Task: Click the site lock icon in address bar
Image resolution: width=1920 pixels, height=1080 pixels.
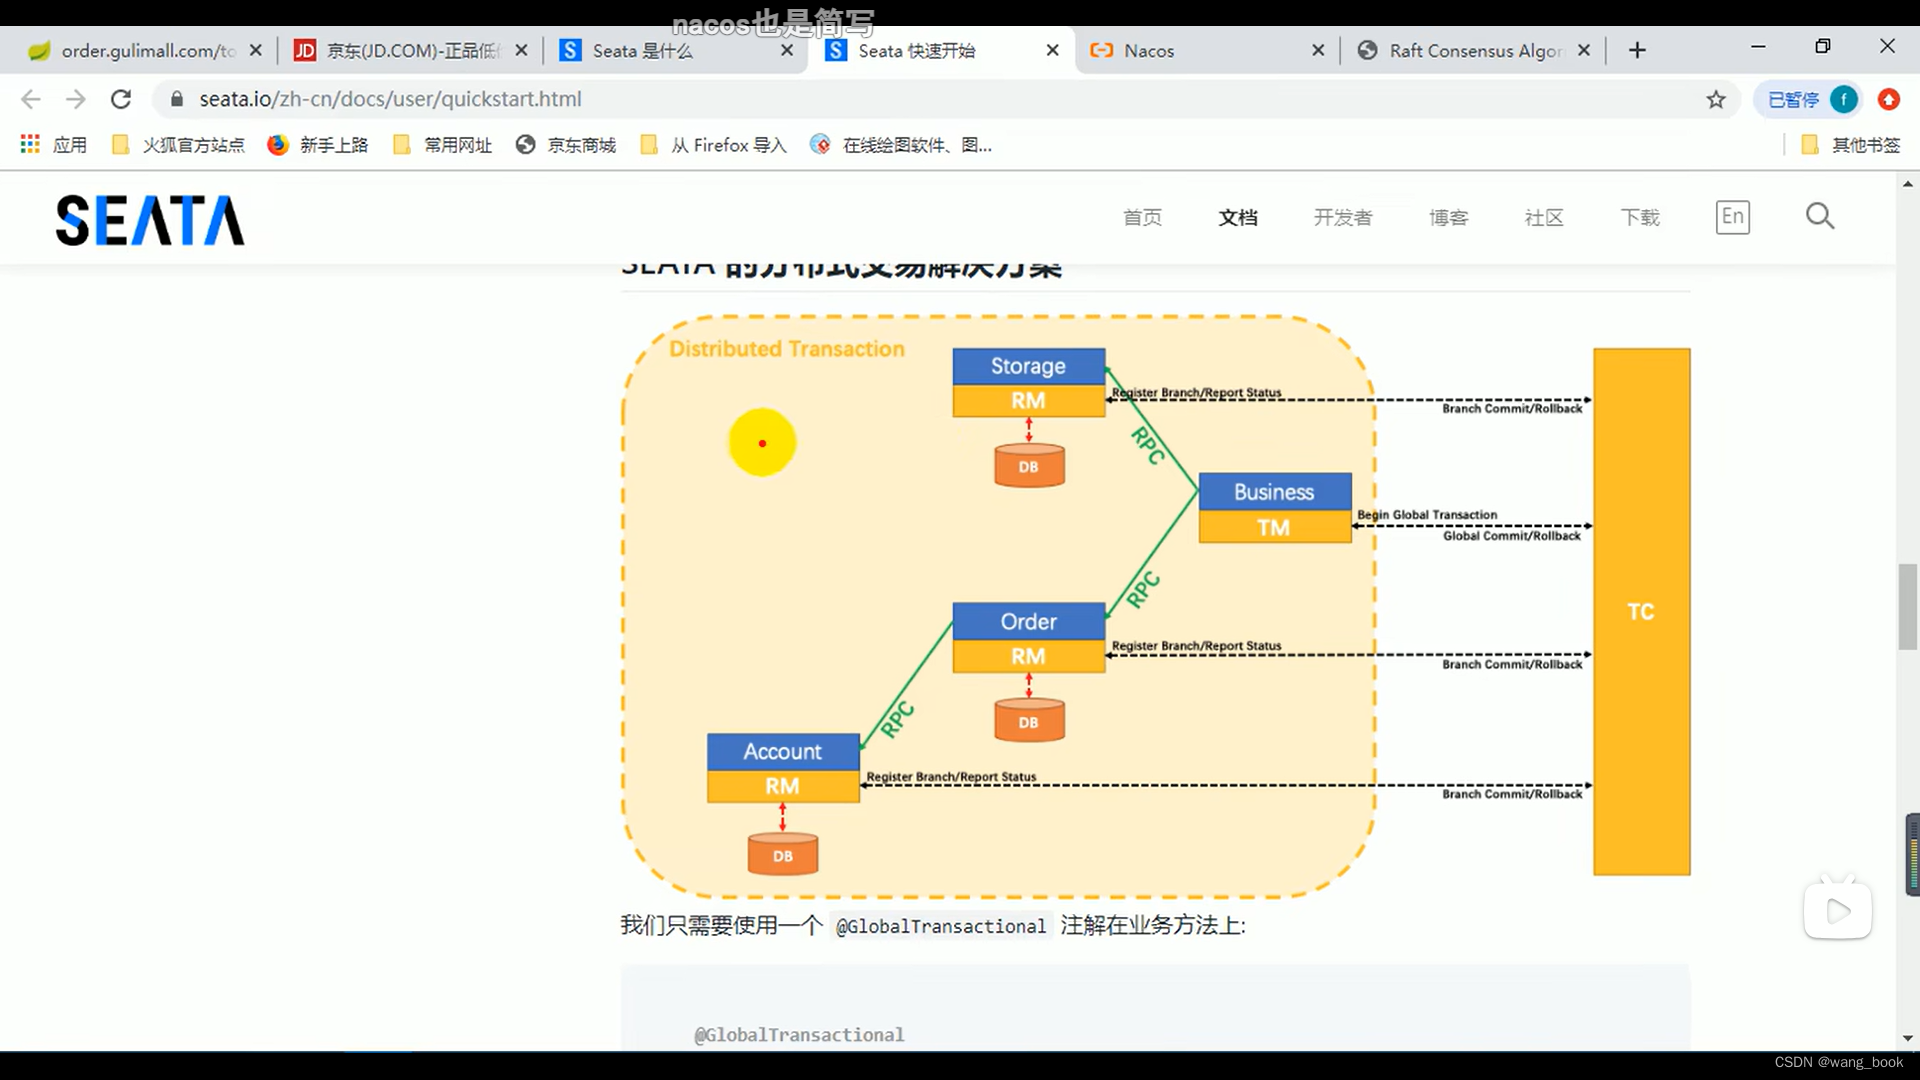Action: coord(177,99)
